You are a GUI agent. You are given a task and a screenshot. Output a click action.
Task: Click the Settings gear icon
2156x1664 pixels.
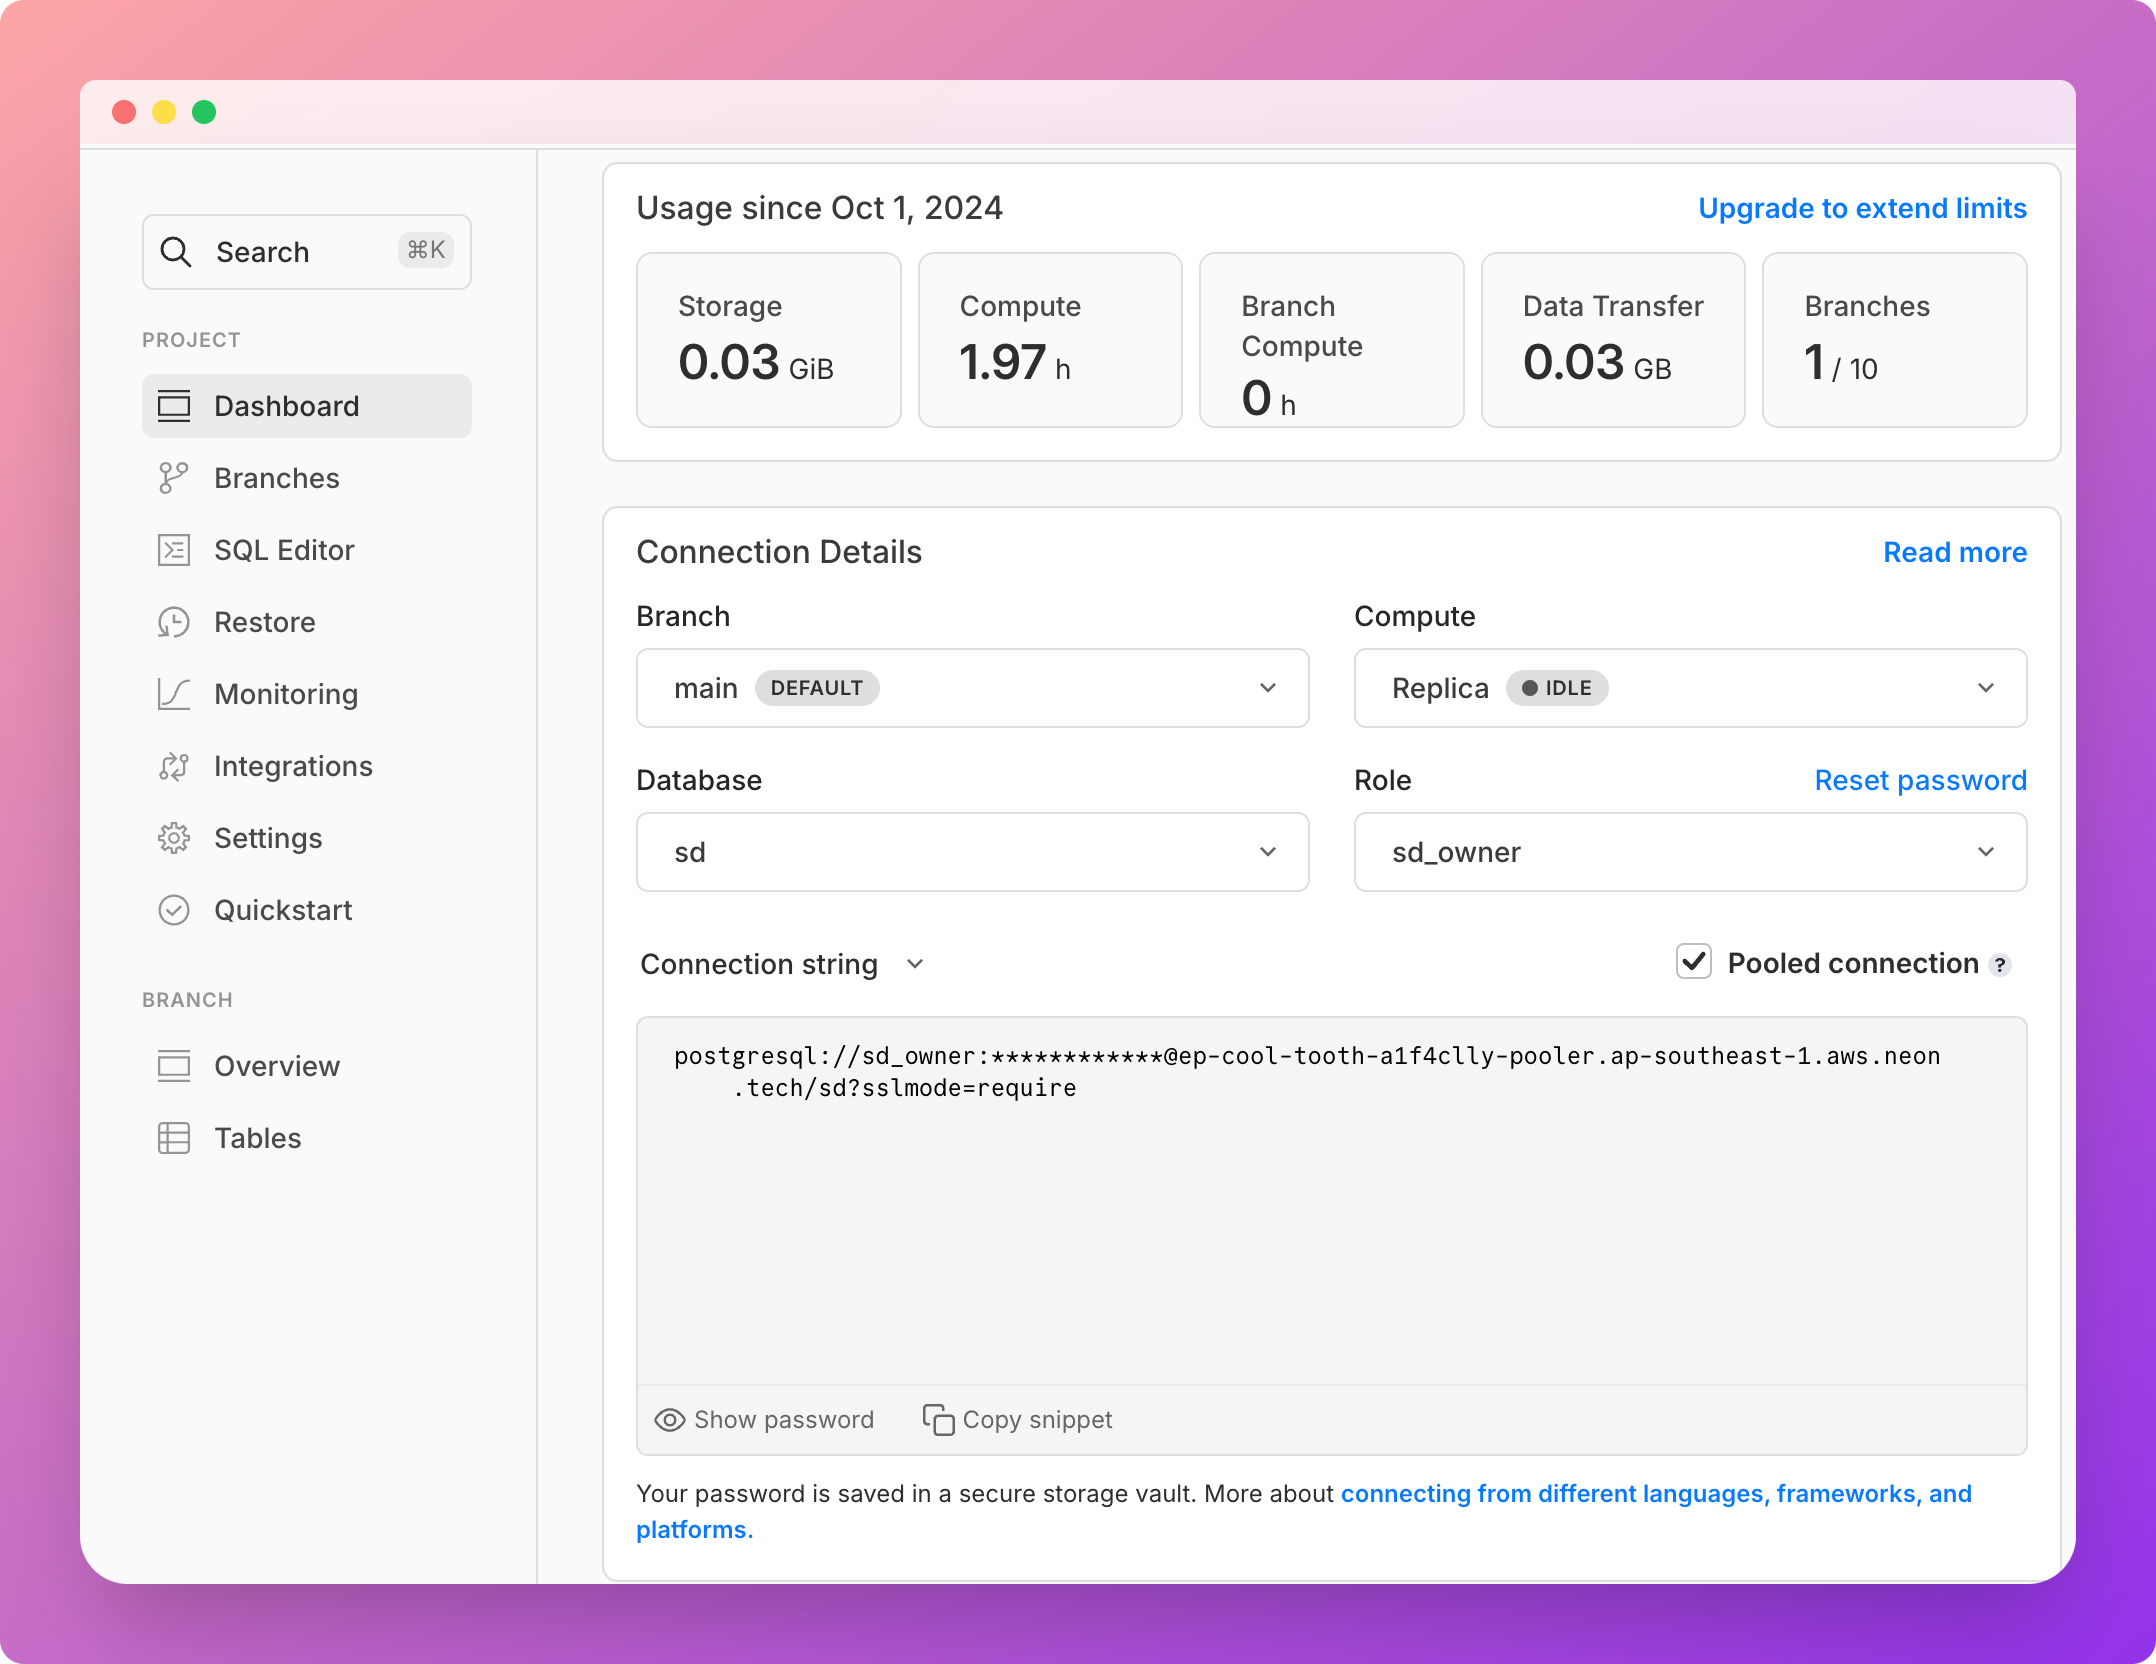[173, 838]
